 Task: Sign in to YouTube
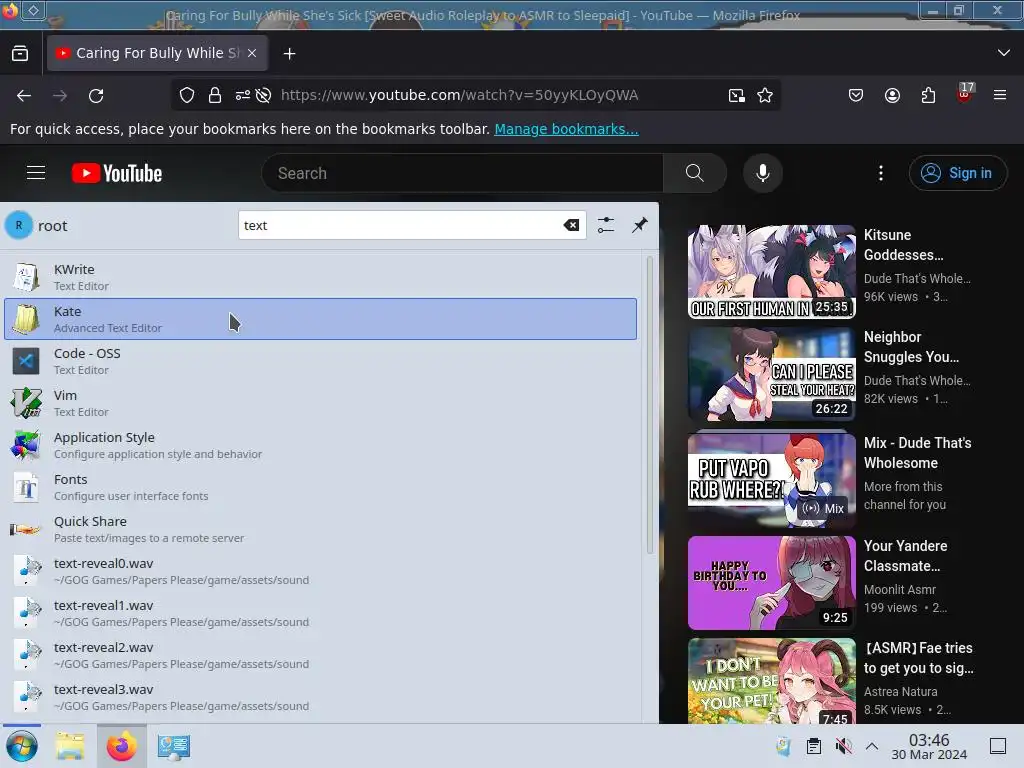click(957, 173)
